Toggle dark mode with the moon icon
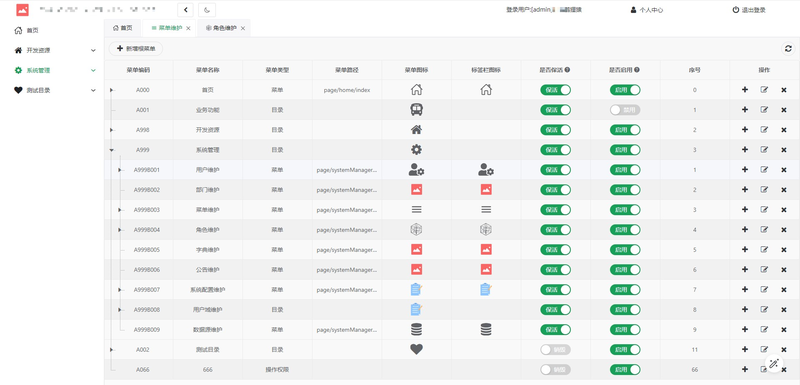The width and height of the screenshot is (800, 385). (x=207, y=10)
